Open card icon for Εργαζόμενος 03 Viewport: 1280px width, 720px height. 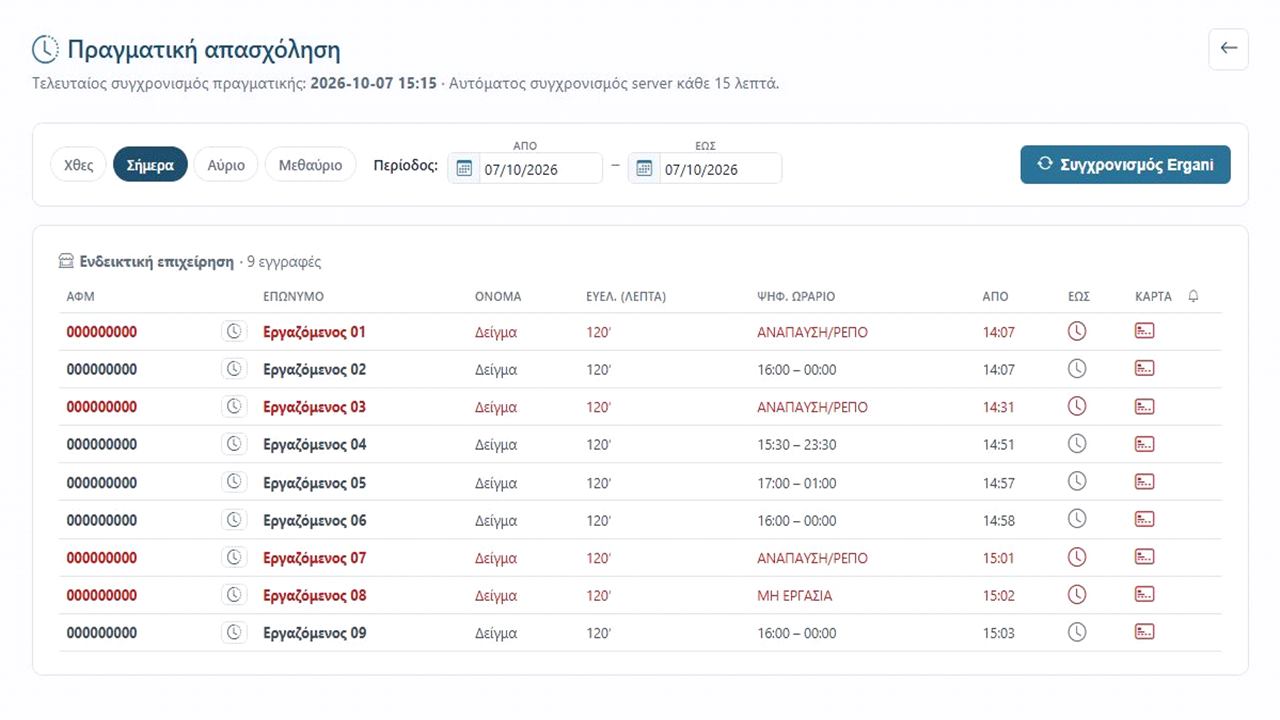(1145, 406)
